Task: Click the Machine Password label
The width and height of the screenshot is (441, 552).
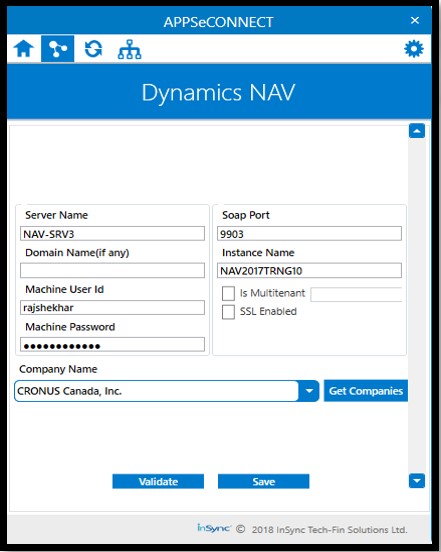Action: tap(70, 327)
